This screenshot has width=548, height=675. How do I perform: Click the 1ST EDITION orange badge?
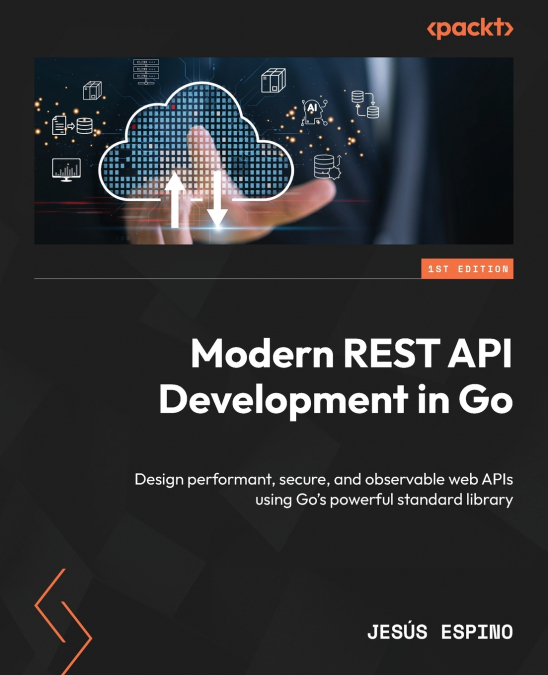[x=467, y=269]
